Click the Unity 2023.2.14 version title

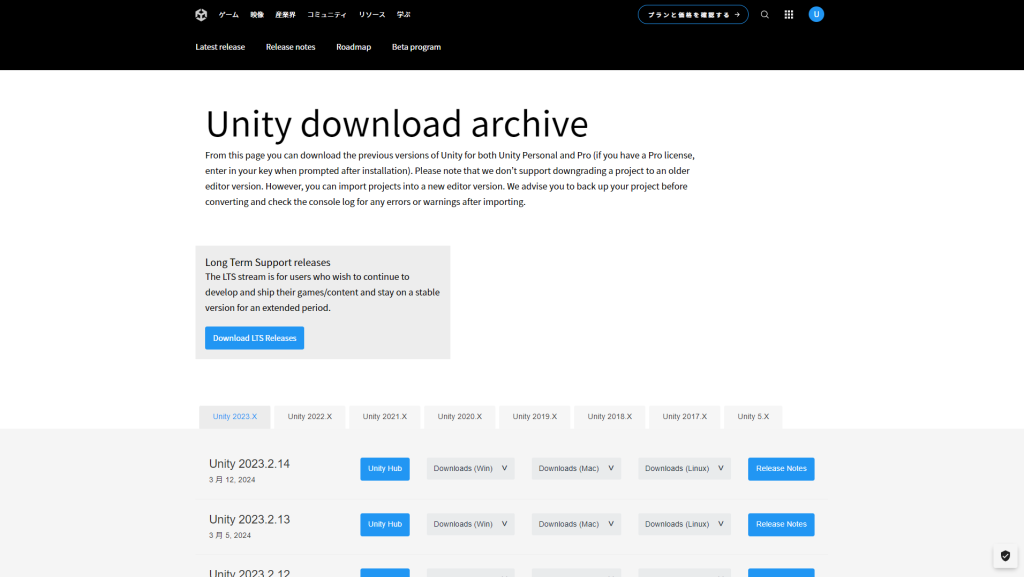pyautogui.click(x=249, y=464)
